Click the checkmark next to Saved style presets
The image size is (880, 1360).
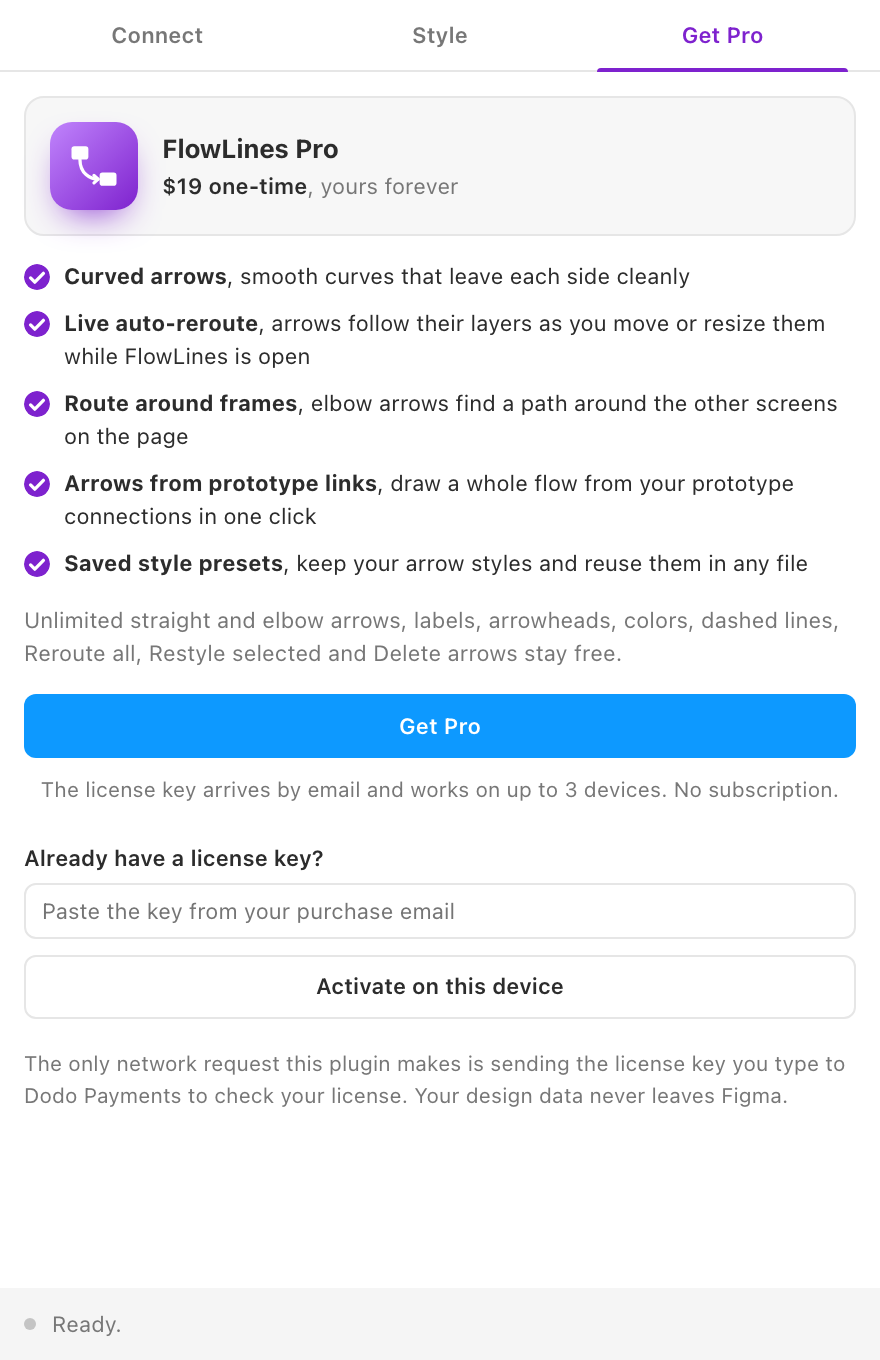pyautogui.click(x=37, y=564)
